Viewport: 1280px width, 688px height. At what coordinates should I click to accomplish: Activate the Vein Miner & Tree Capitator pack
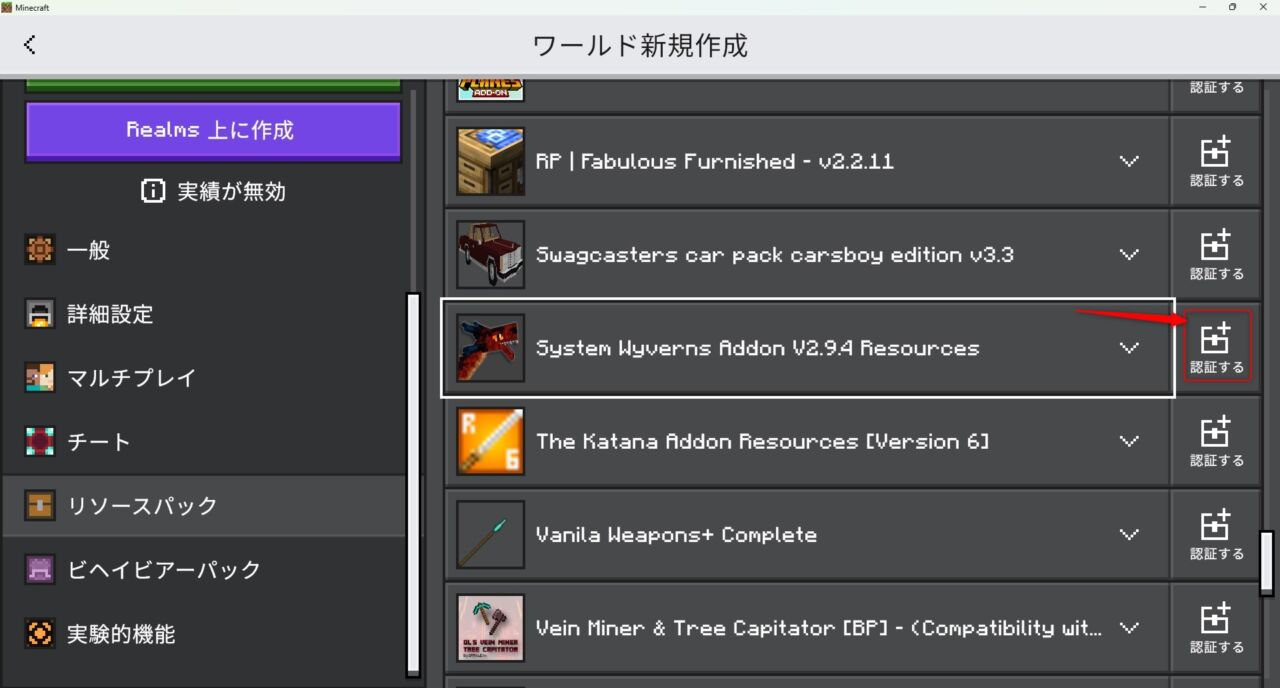pos(1216,627)
